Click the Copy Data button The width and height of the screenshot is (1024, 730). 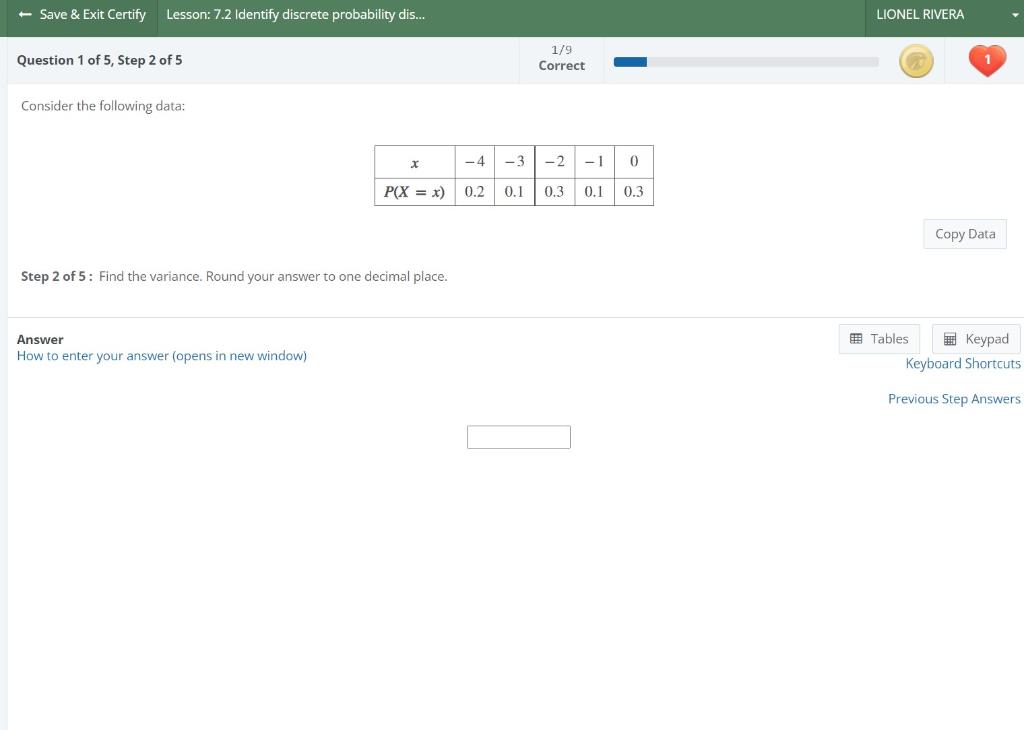[963, 233]
